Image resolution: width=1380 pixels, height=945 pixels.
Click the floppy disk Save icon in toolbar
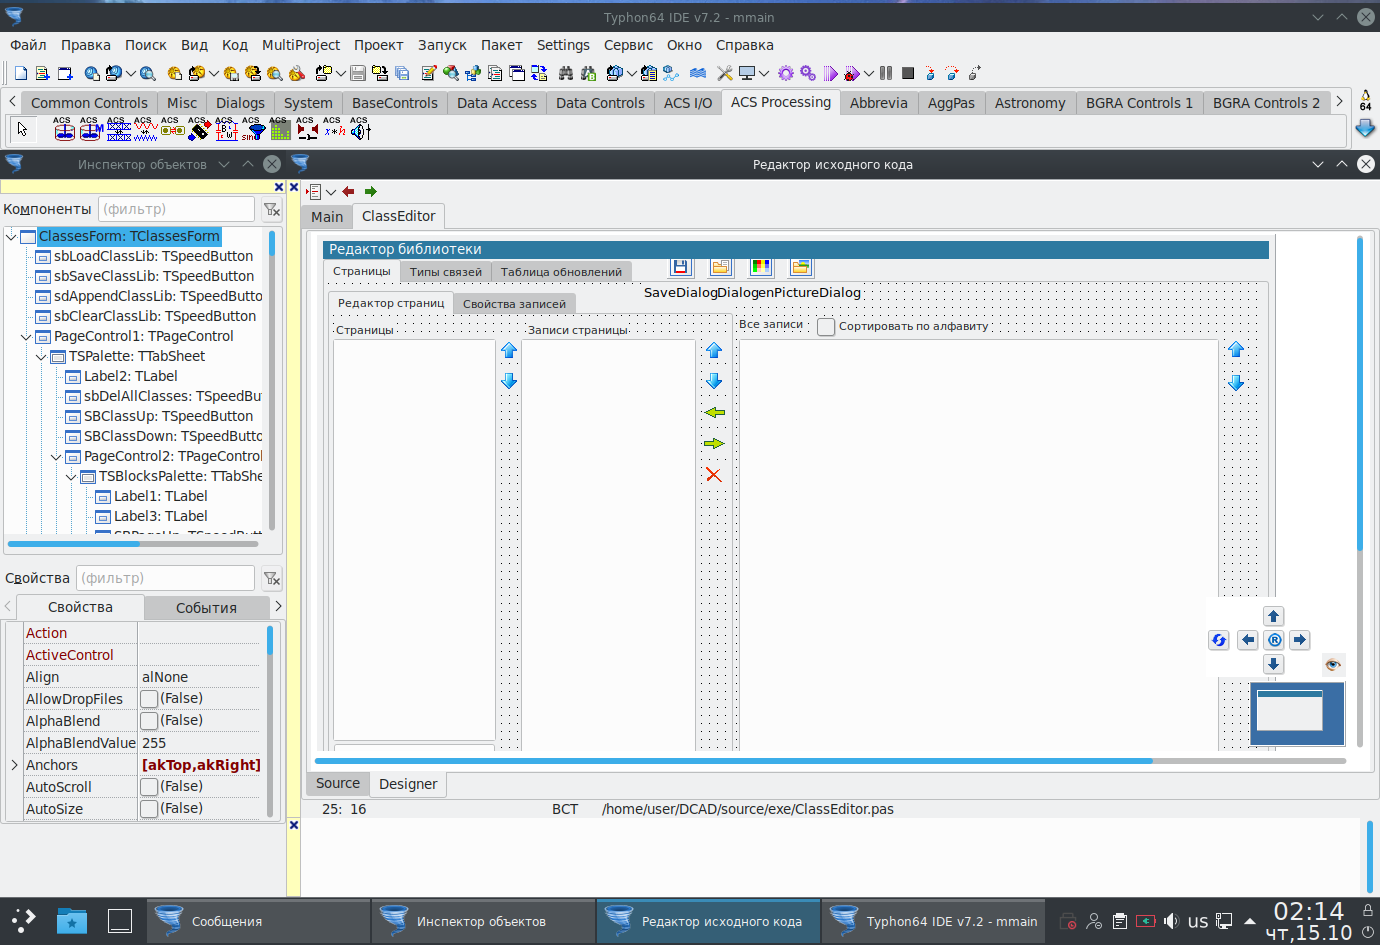click(x=357, y=73)
